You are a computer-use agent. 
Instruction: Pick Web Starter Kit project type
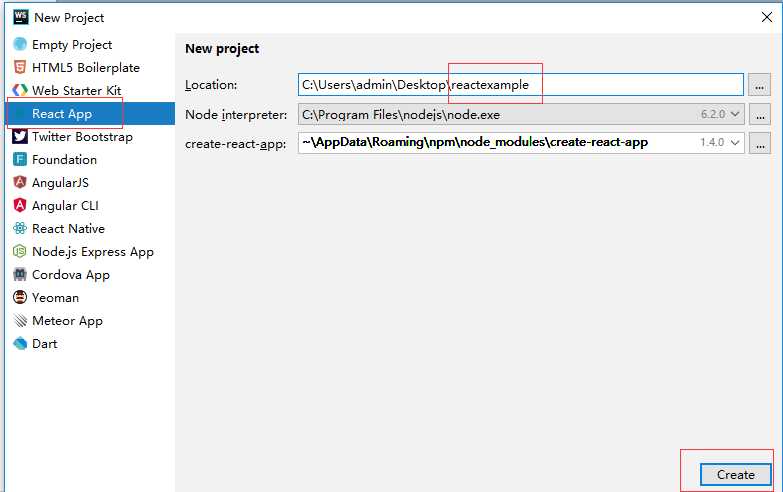click(90, 90)
